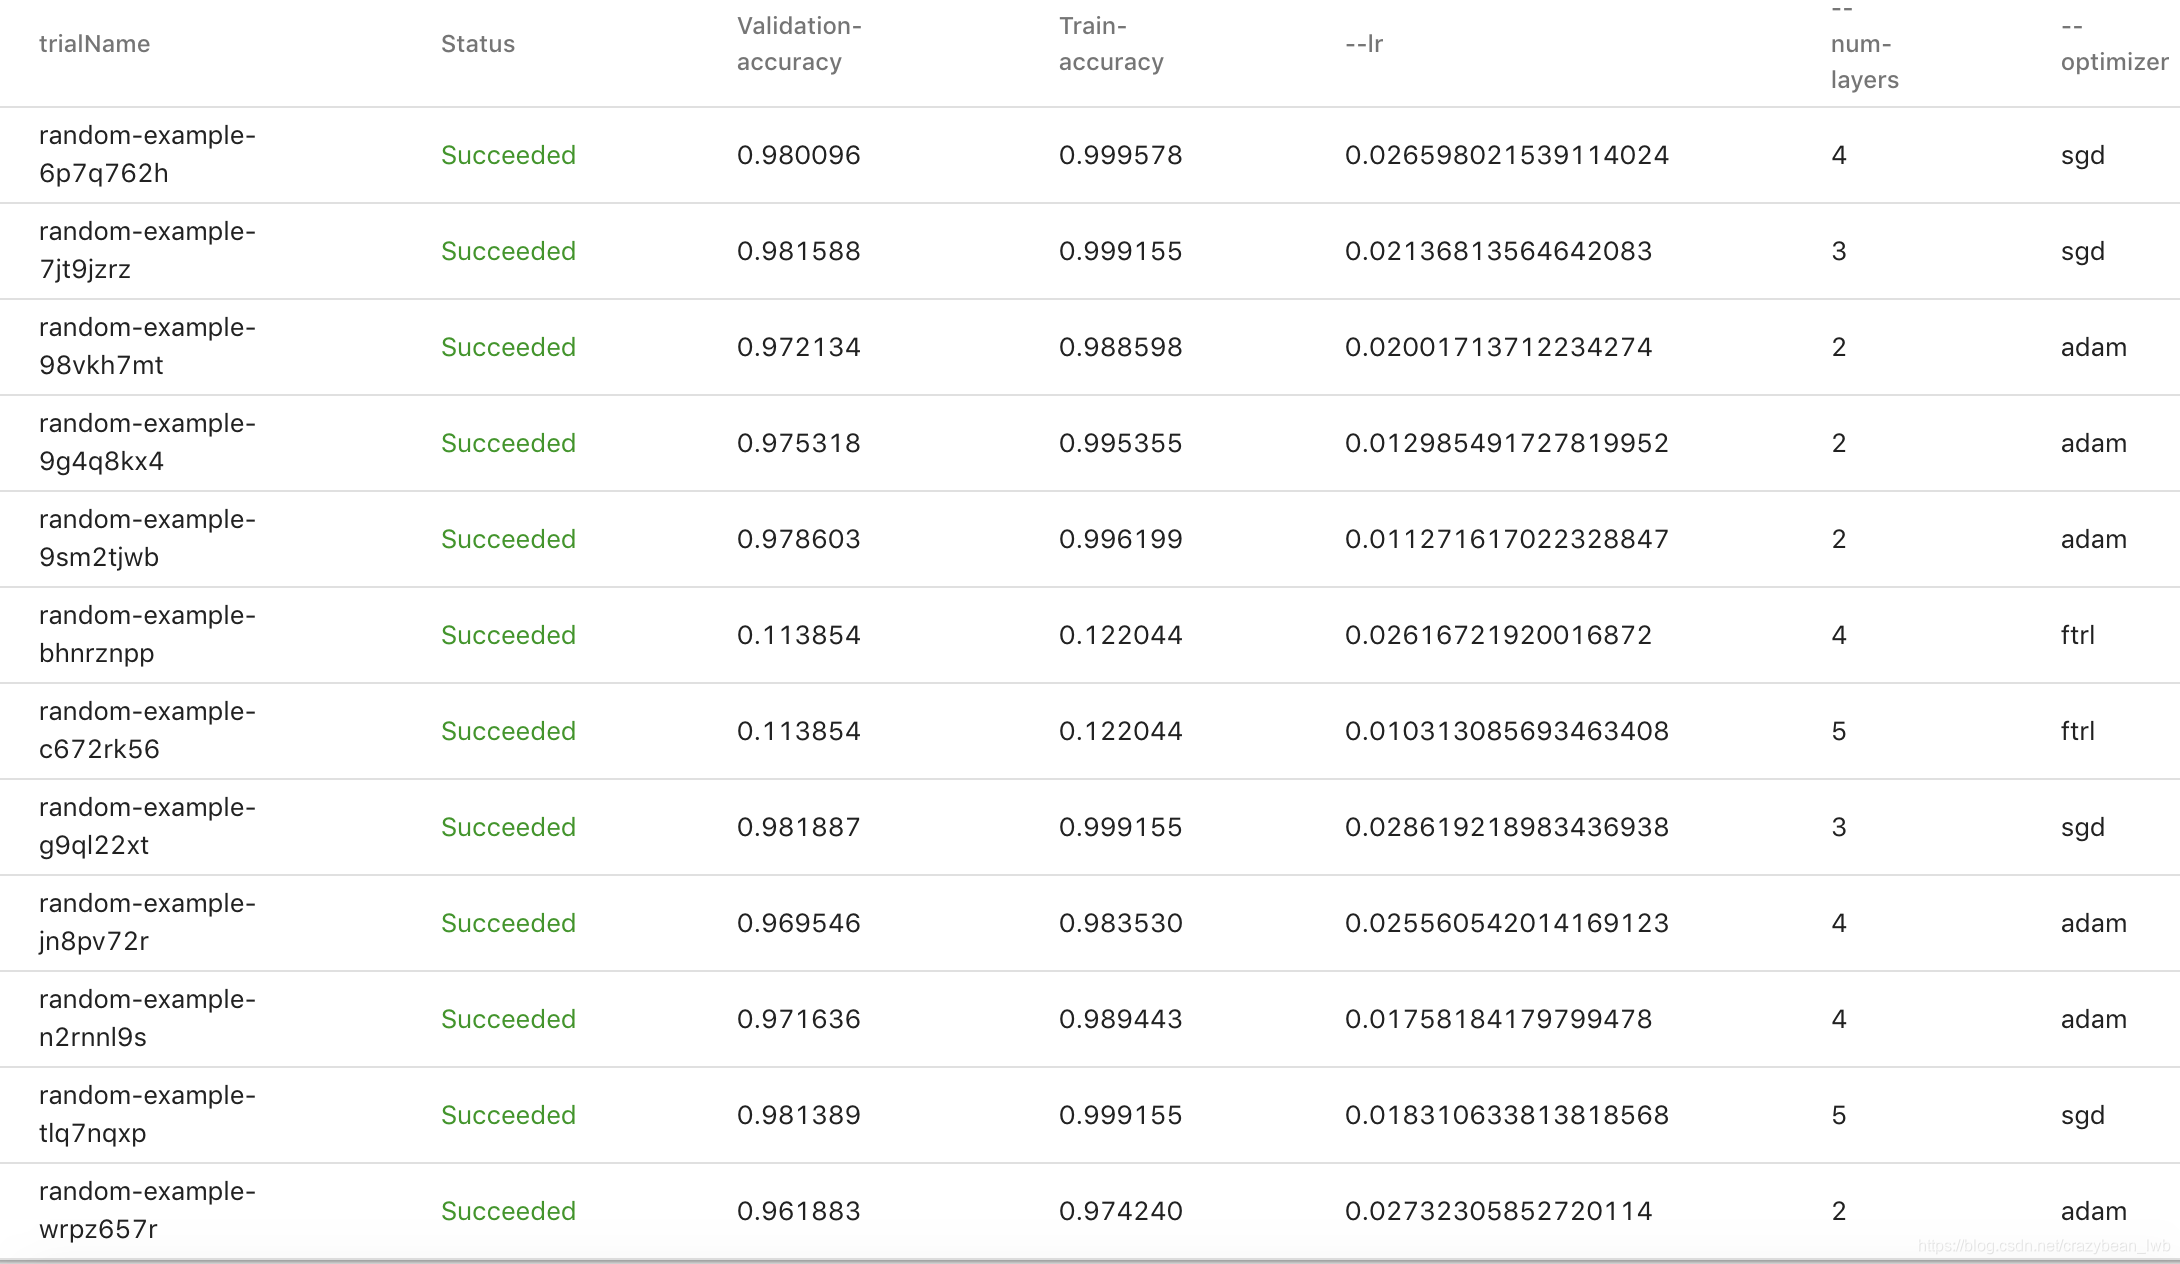The width and height of the screenshot is (2180, 1264).
Task: Select trial random-example-n2rnnl9s
Action: pos(147,1018)
